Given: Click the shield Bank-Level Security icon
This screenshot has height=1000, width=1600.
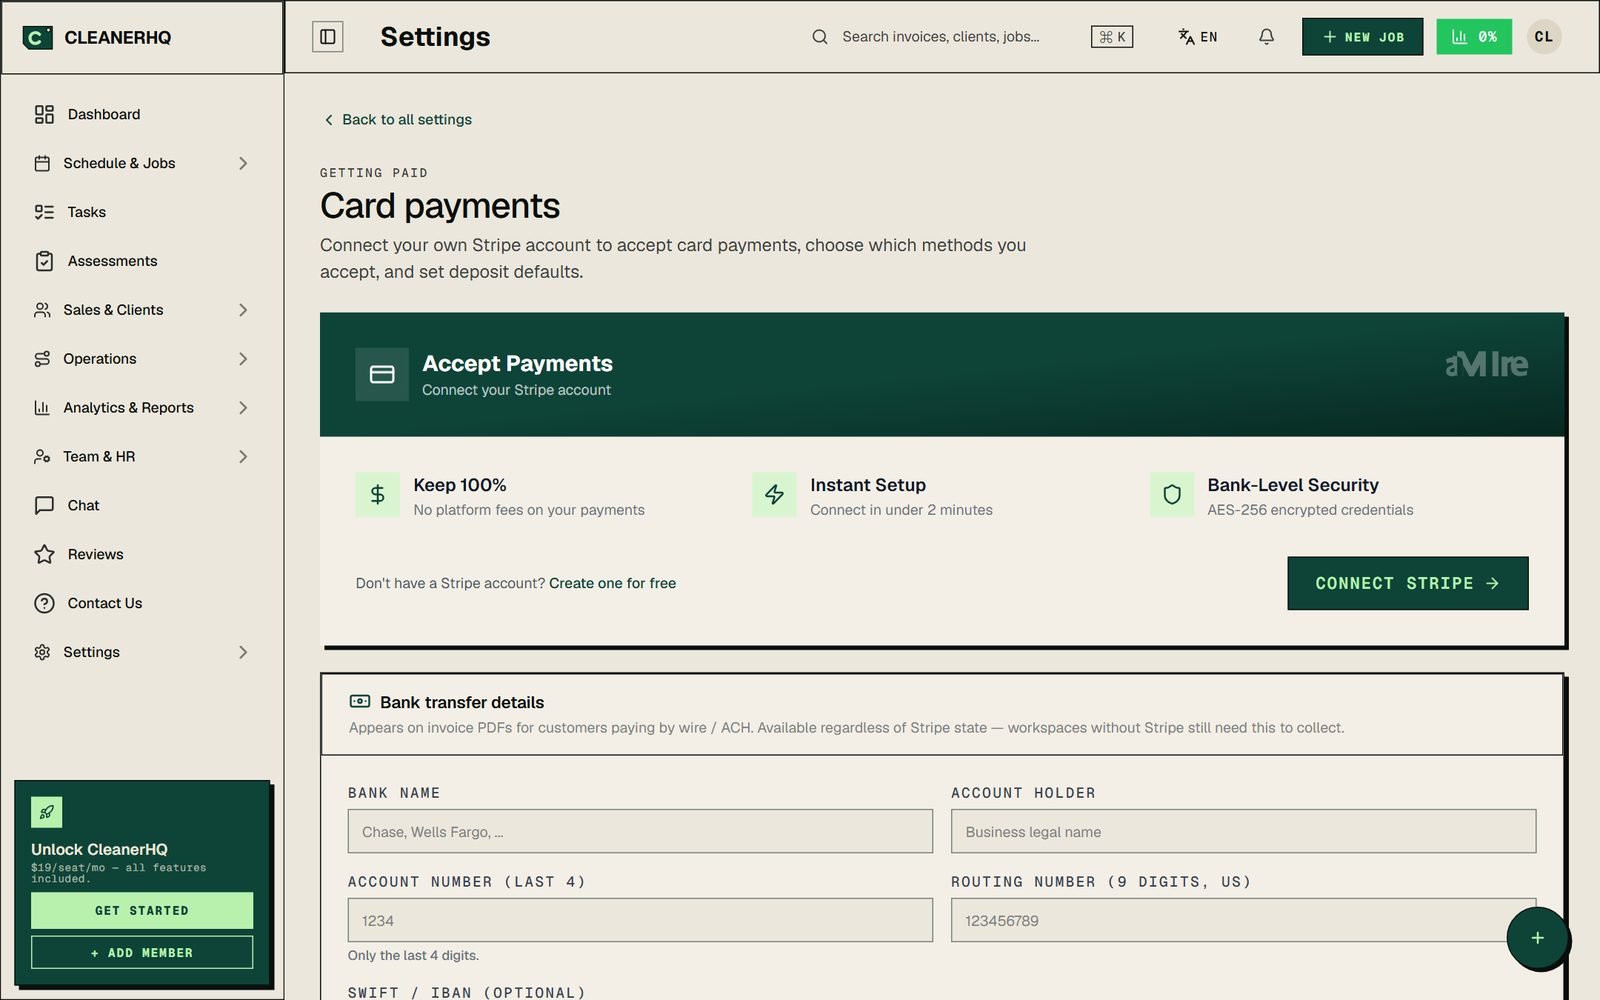Looking at the screenshot, I should click(x=1172, y=495).
